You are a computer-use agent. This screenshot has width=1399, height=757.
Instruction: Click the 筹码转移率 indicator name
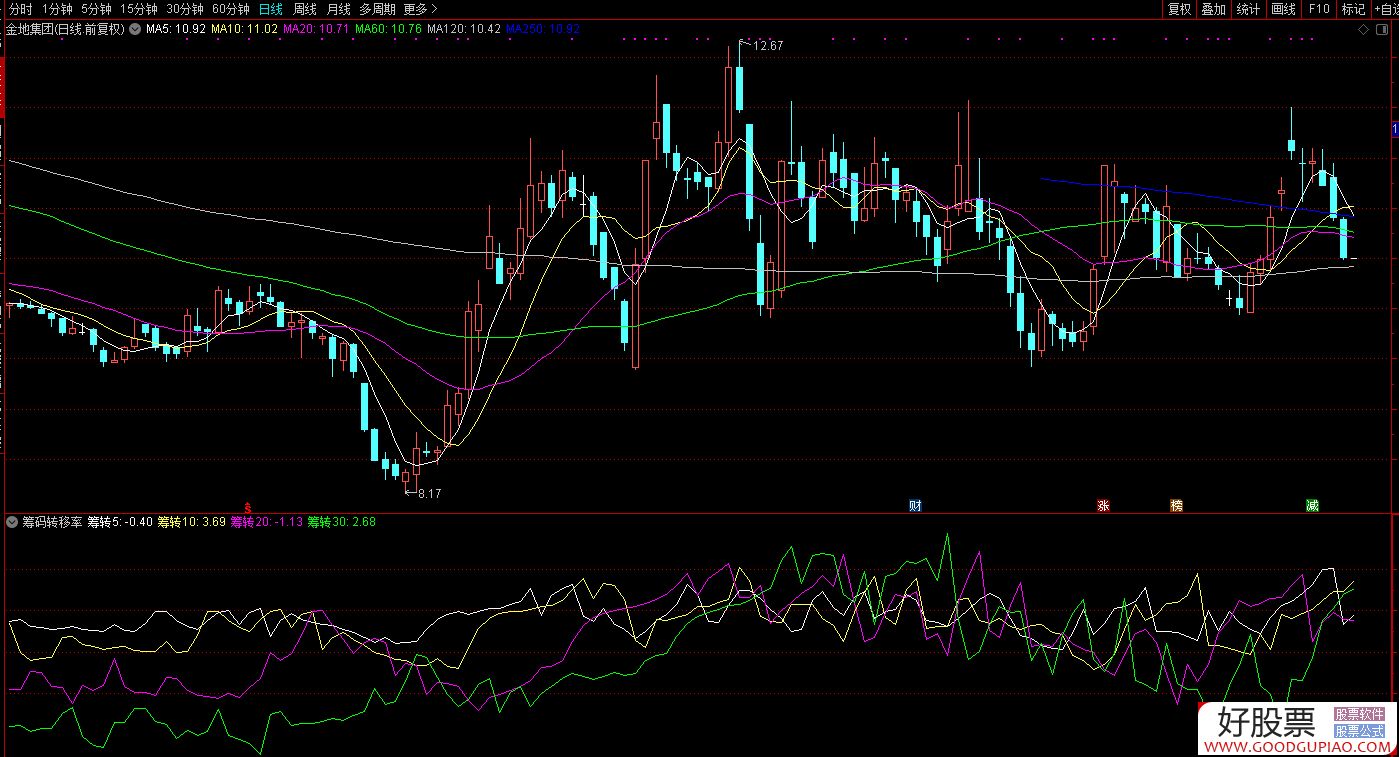(52, 522)
